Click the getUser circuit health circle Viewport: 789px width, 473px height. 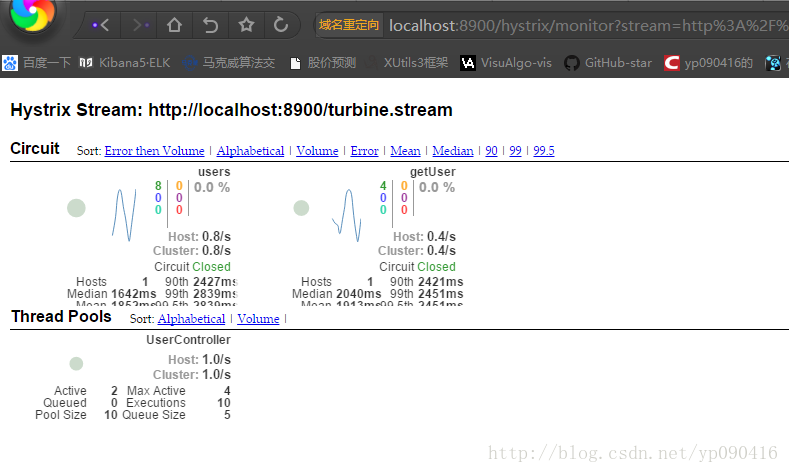tap(301, 208)
